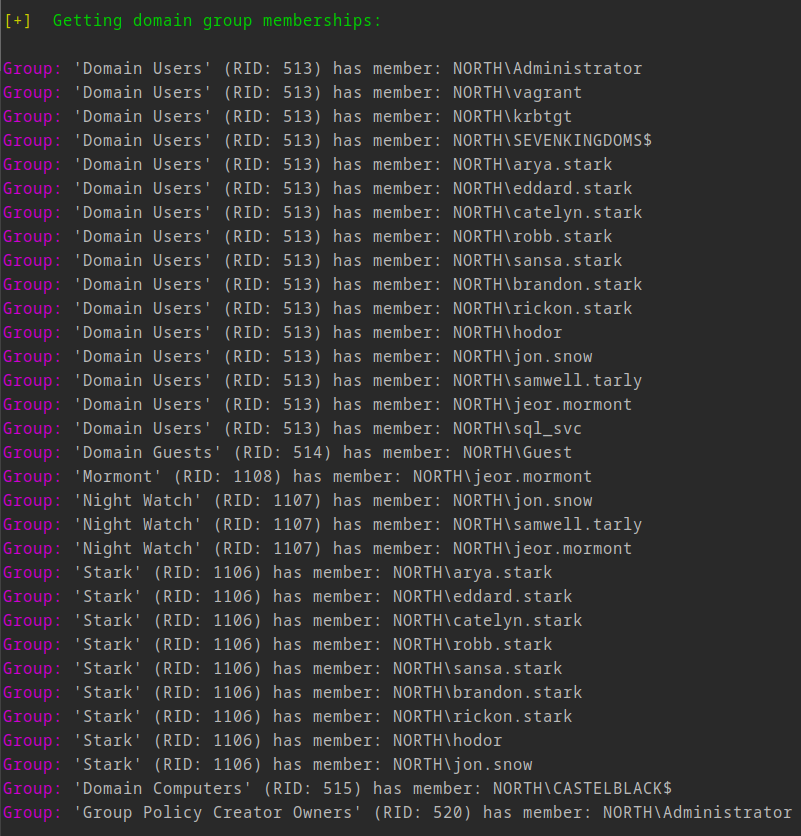The height and width of the screenshot is (836, 801).
Task: Select the Stark group line for NORTH\arya.stark
Action: pyautogui.click(x=278, y=573)
